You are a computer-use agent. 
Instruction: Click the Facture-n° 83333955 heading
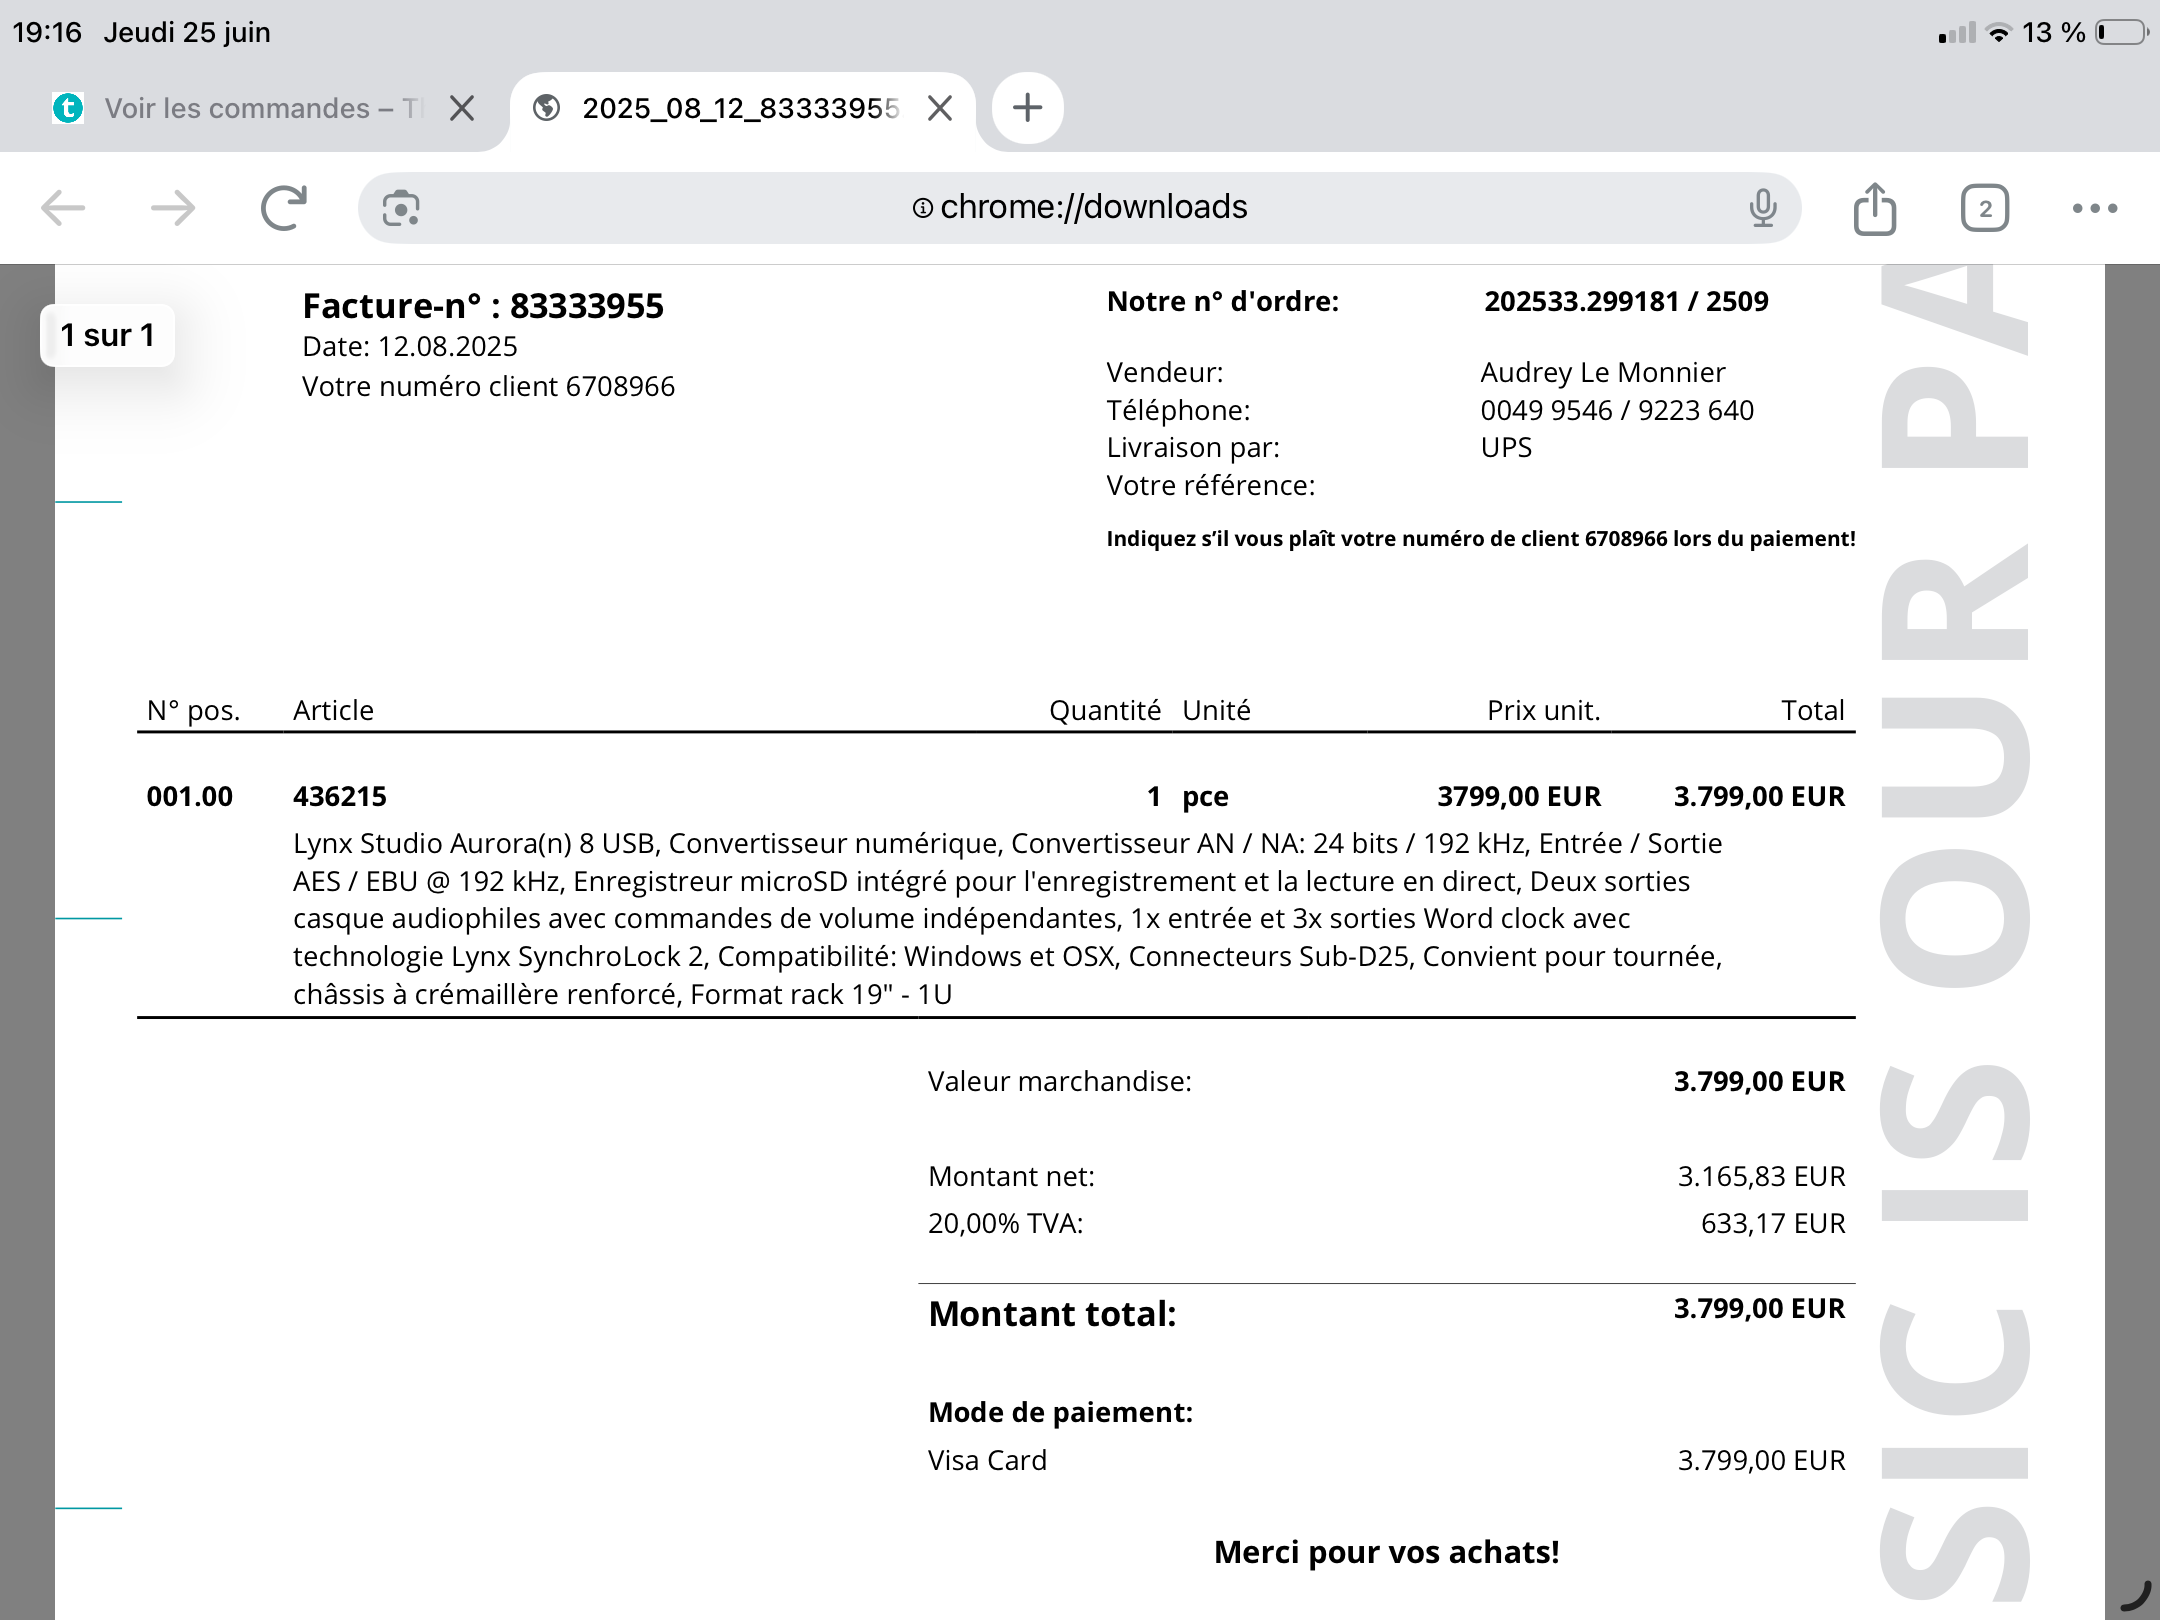[x=483, y=306]
